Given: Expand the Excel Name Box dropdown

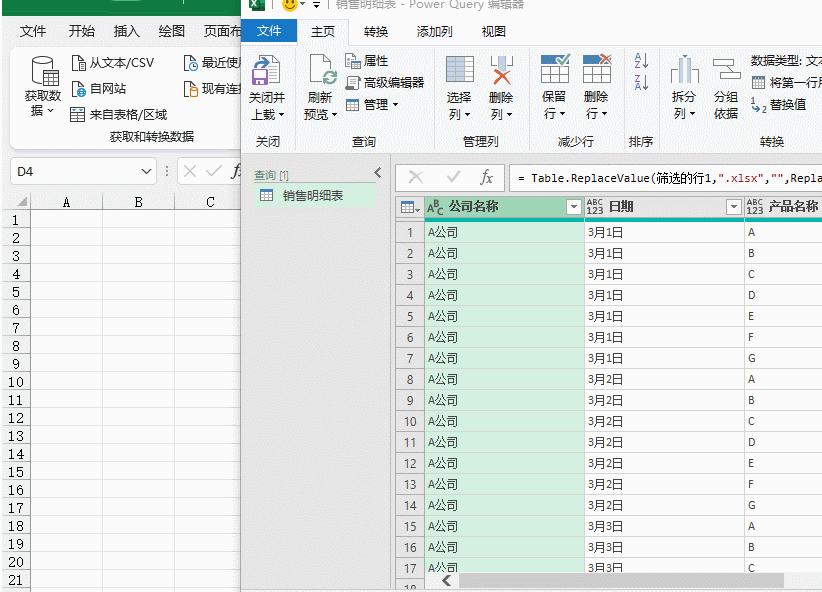Looking at the screenshot, I should 146,171.
